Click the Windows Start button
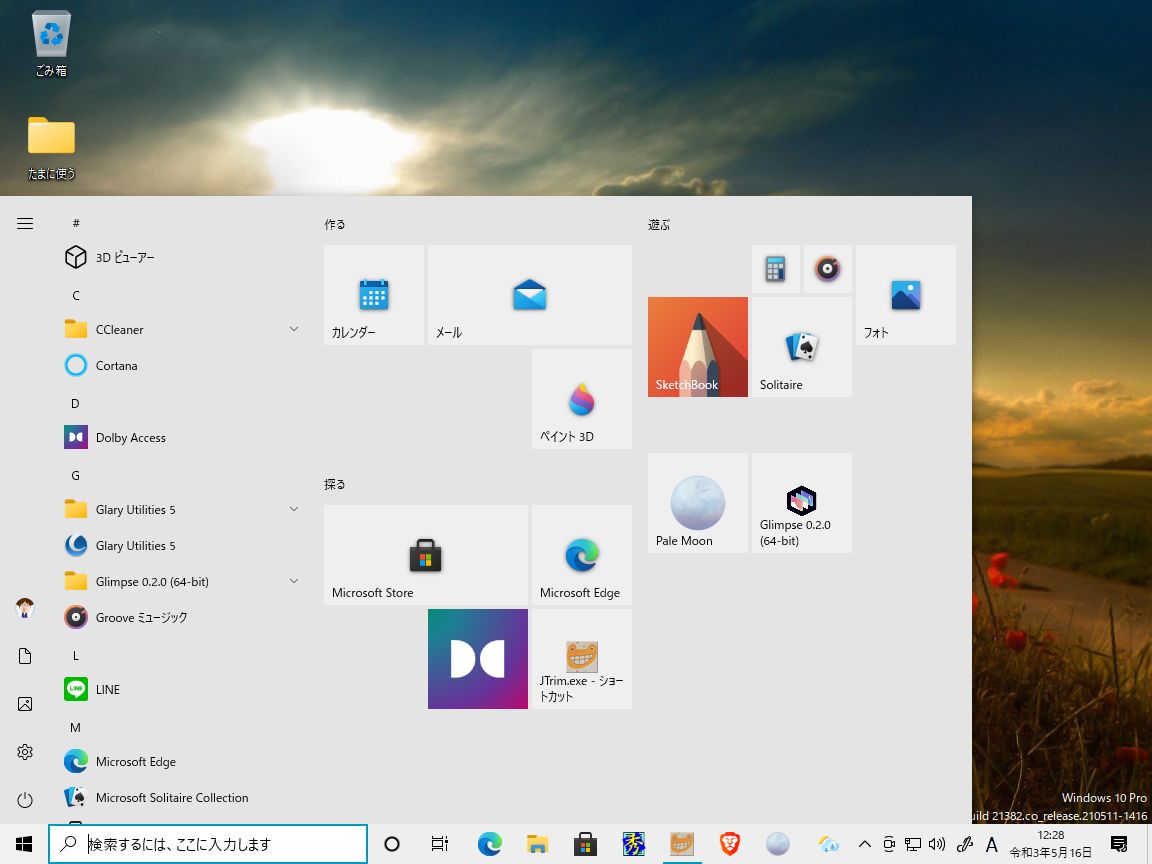The image size is (1152, 864). 24,844
